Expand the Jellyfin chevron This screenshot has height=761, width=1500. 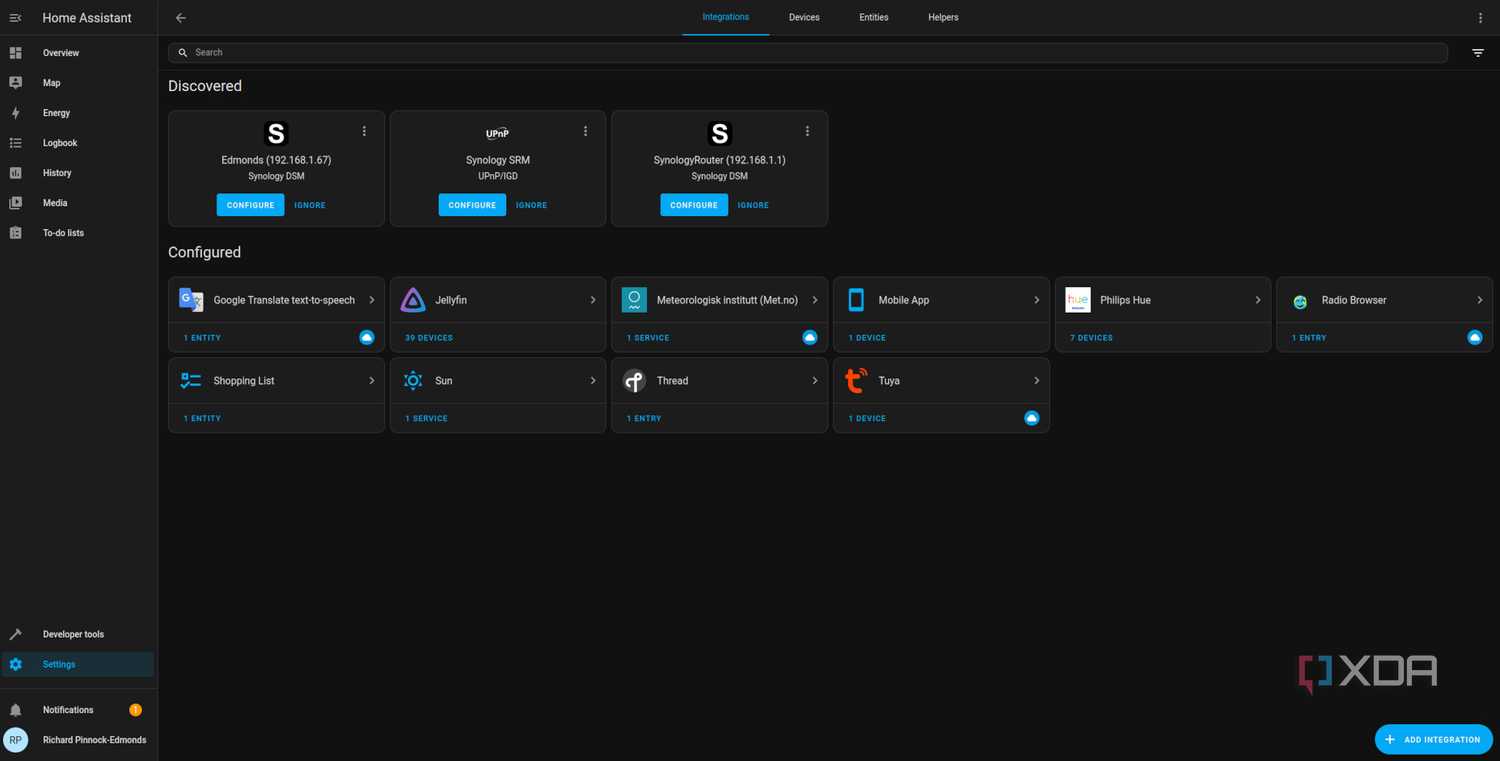click(593, 300)
